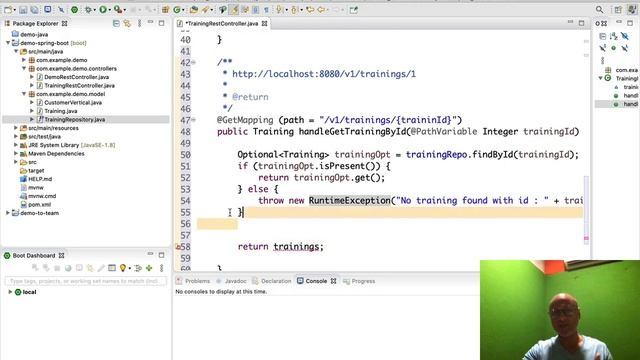The image size is (640, 360).
Task: Click the Previous Annotation arrow icon
Action: [294, 9]
